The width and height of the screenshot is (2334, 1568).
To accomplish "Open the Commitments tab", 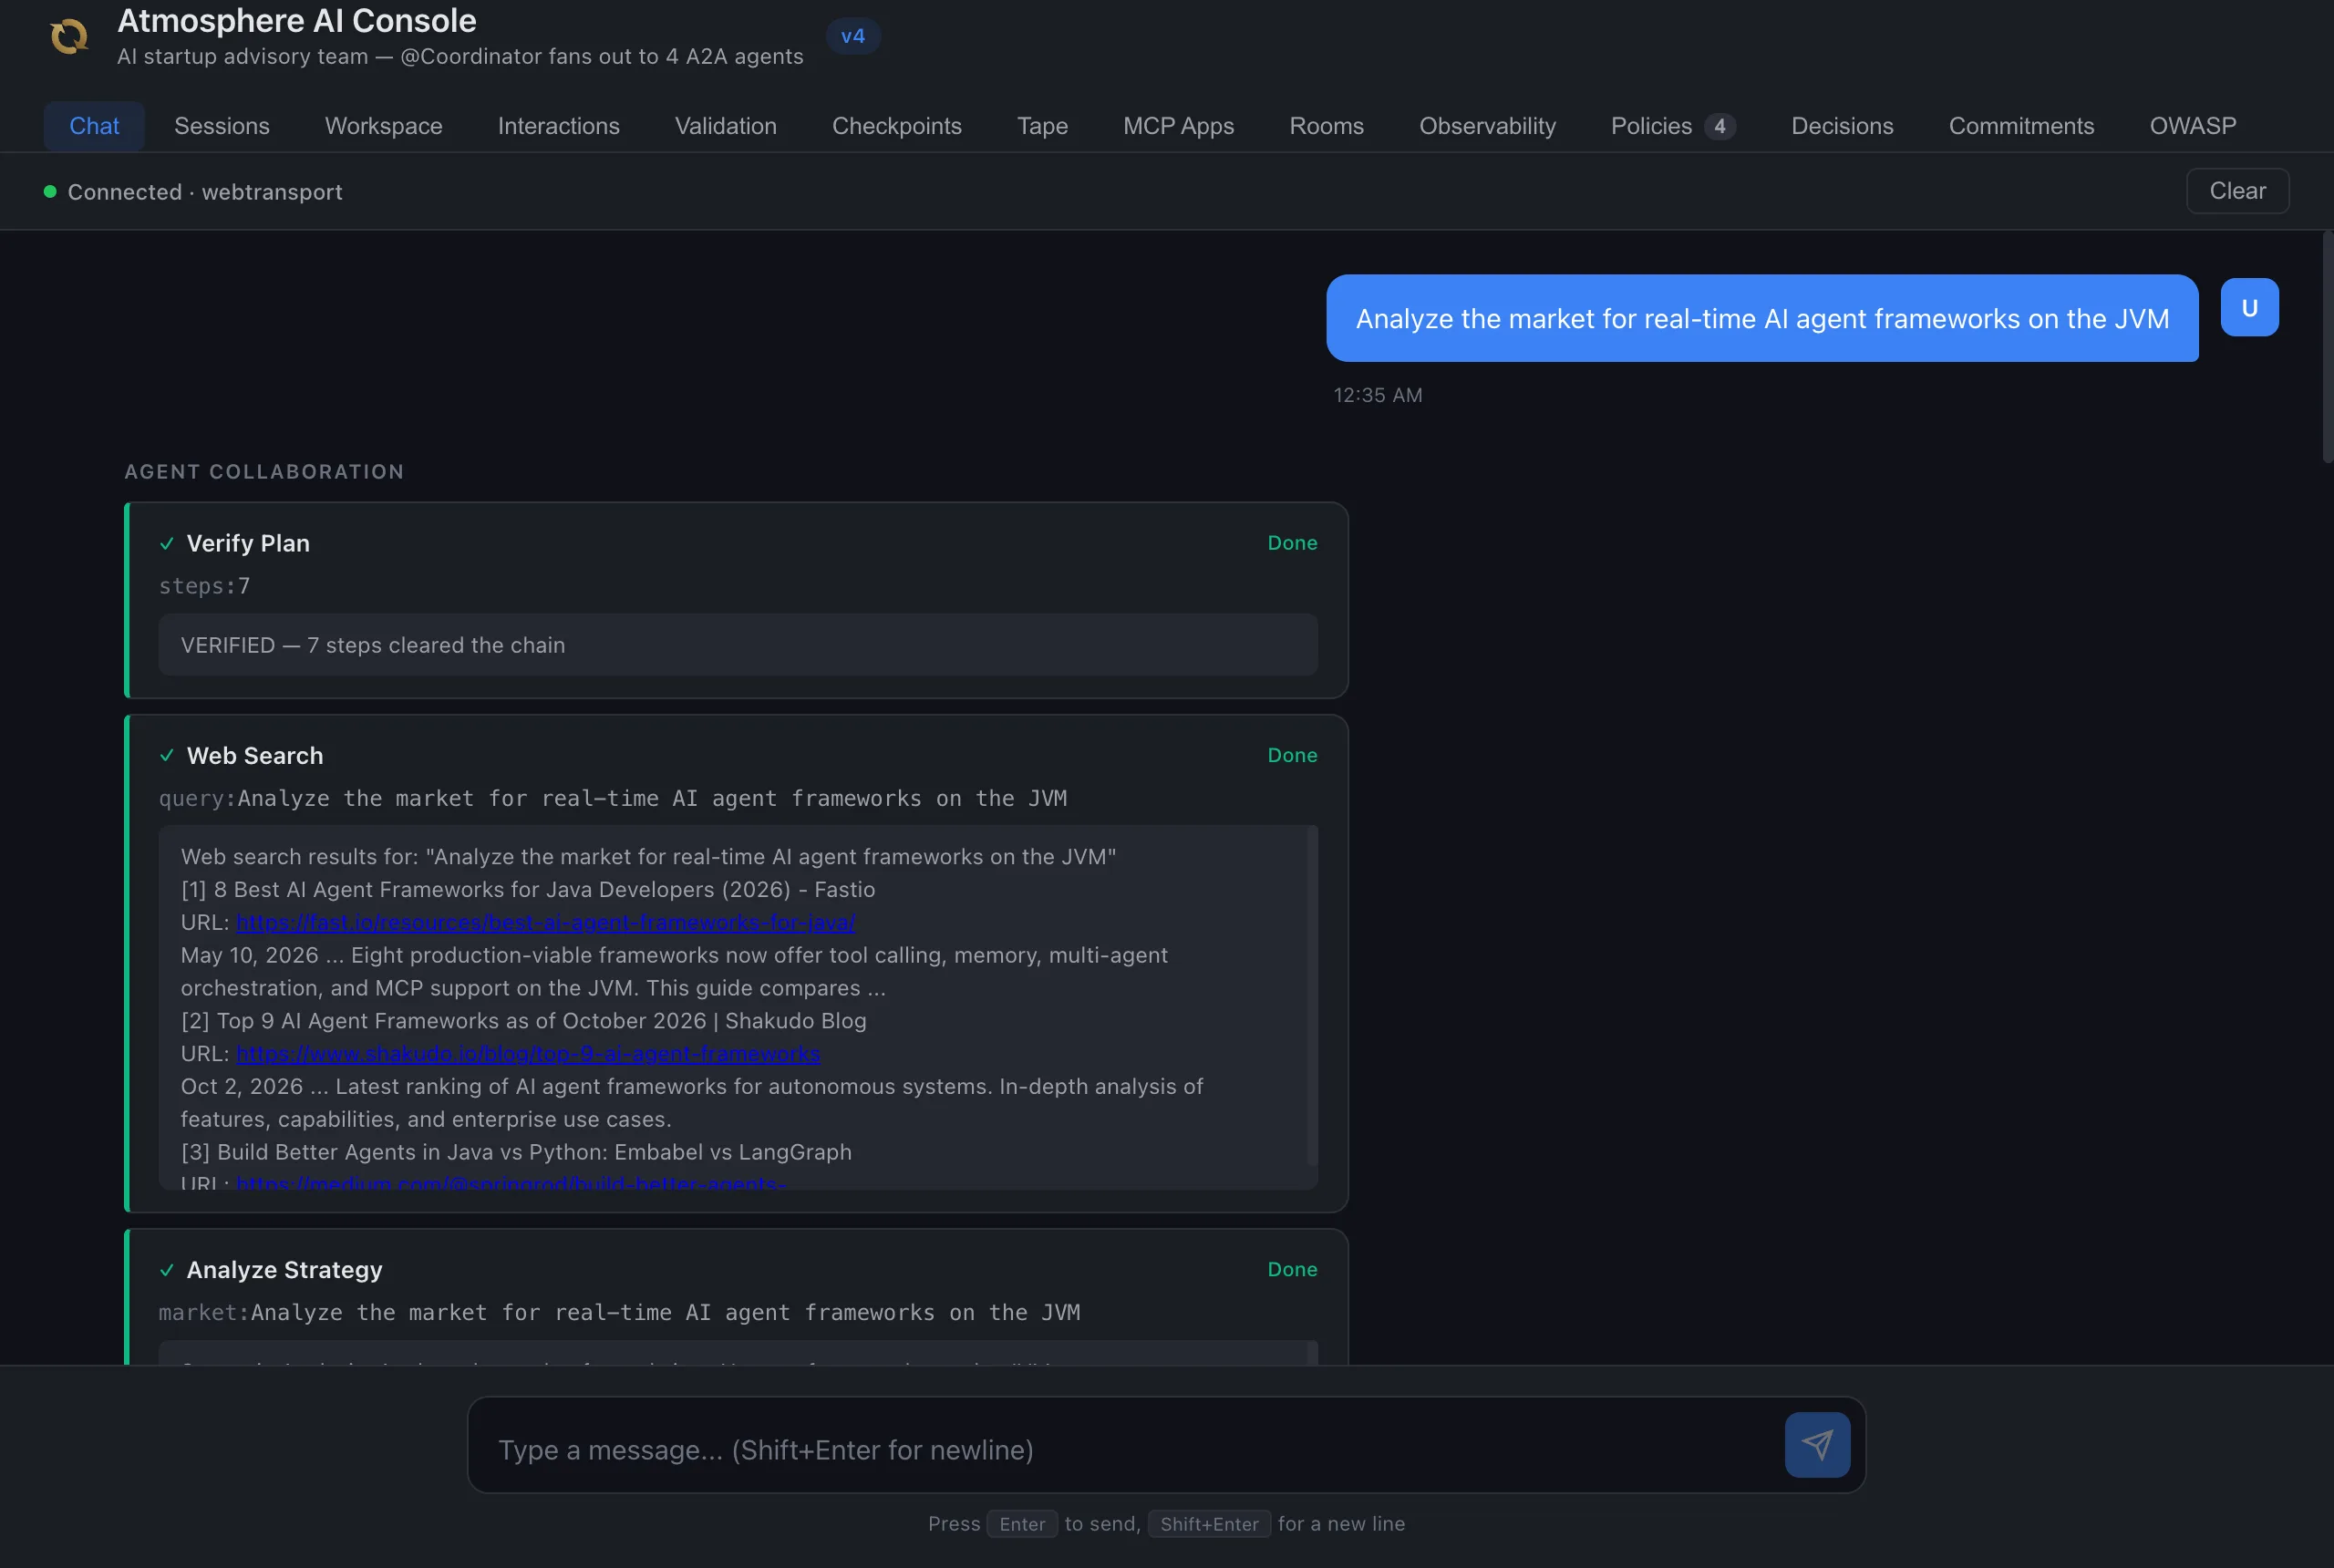I will [x=2021, y=126].
